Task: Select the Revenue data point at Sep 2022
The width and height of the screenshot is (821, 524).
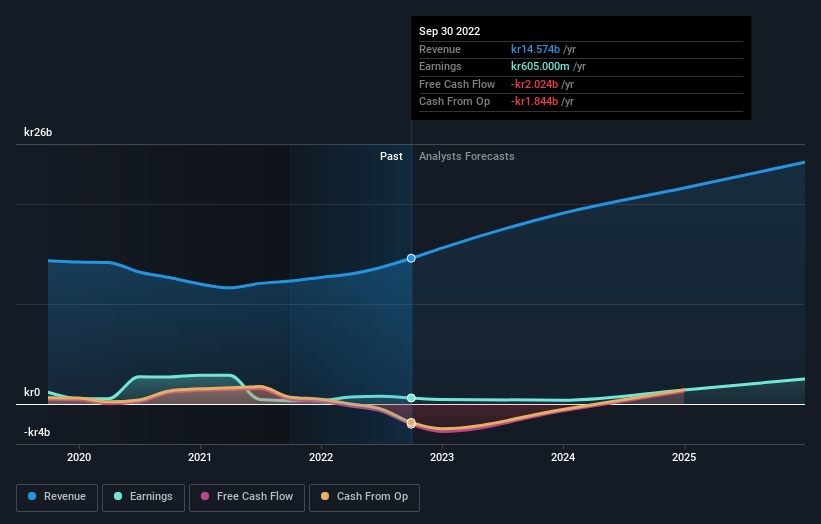Action: pyautogui.click(x=412, y=258)
